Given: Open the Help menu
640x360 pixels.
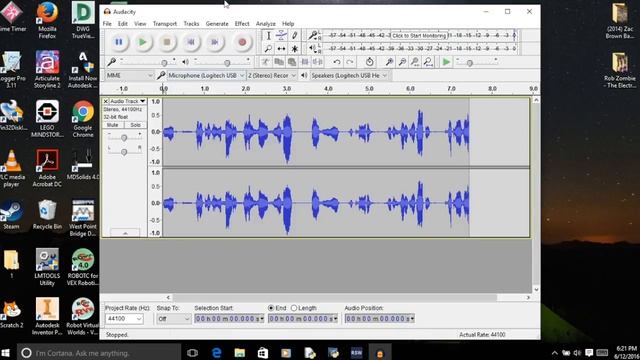Looking at the screenshot, I should coord(288,24).
